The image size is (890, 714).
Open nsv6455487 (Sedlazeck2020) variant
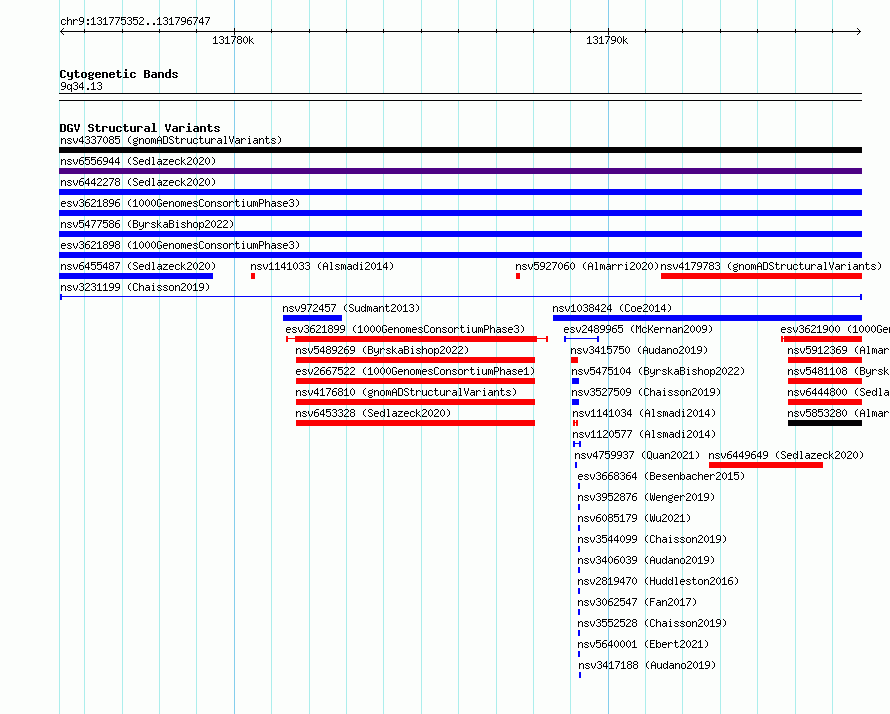point(138,266)
